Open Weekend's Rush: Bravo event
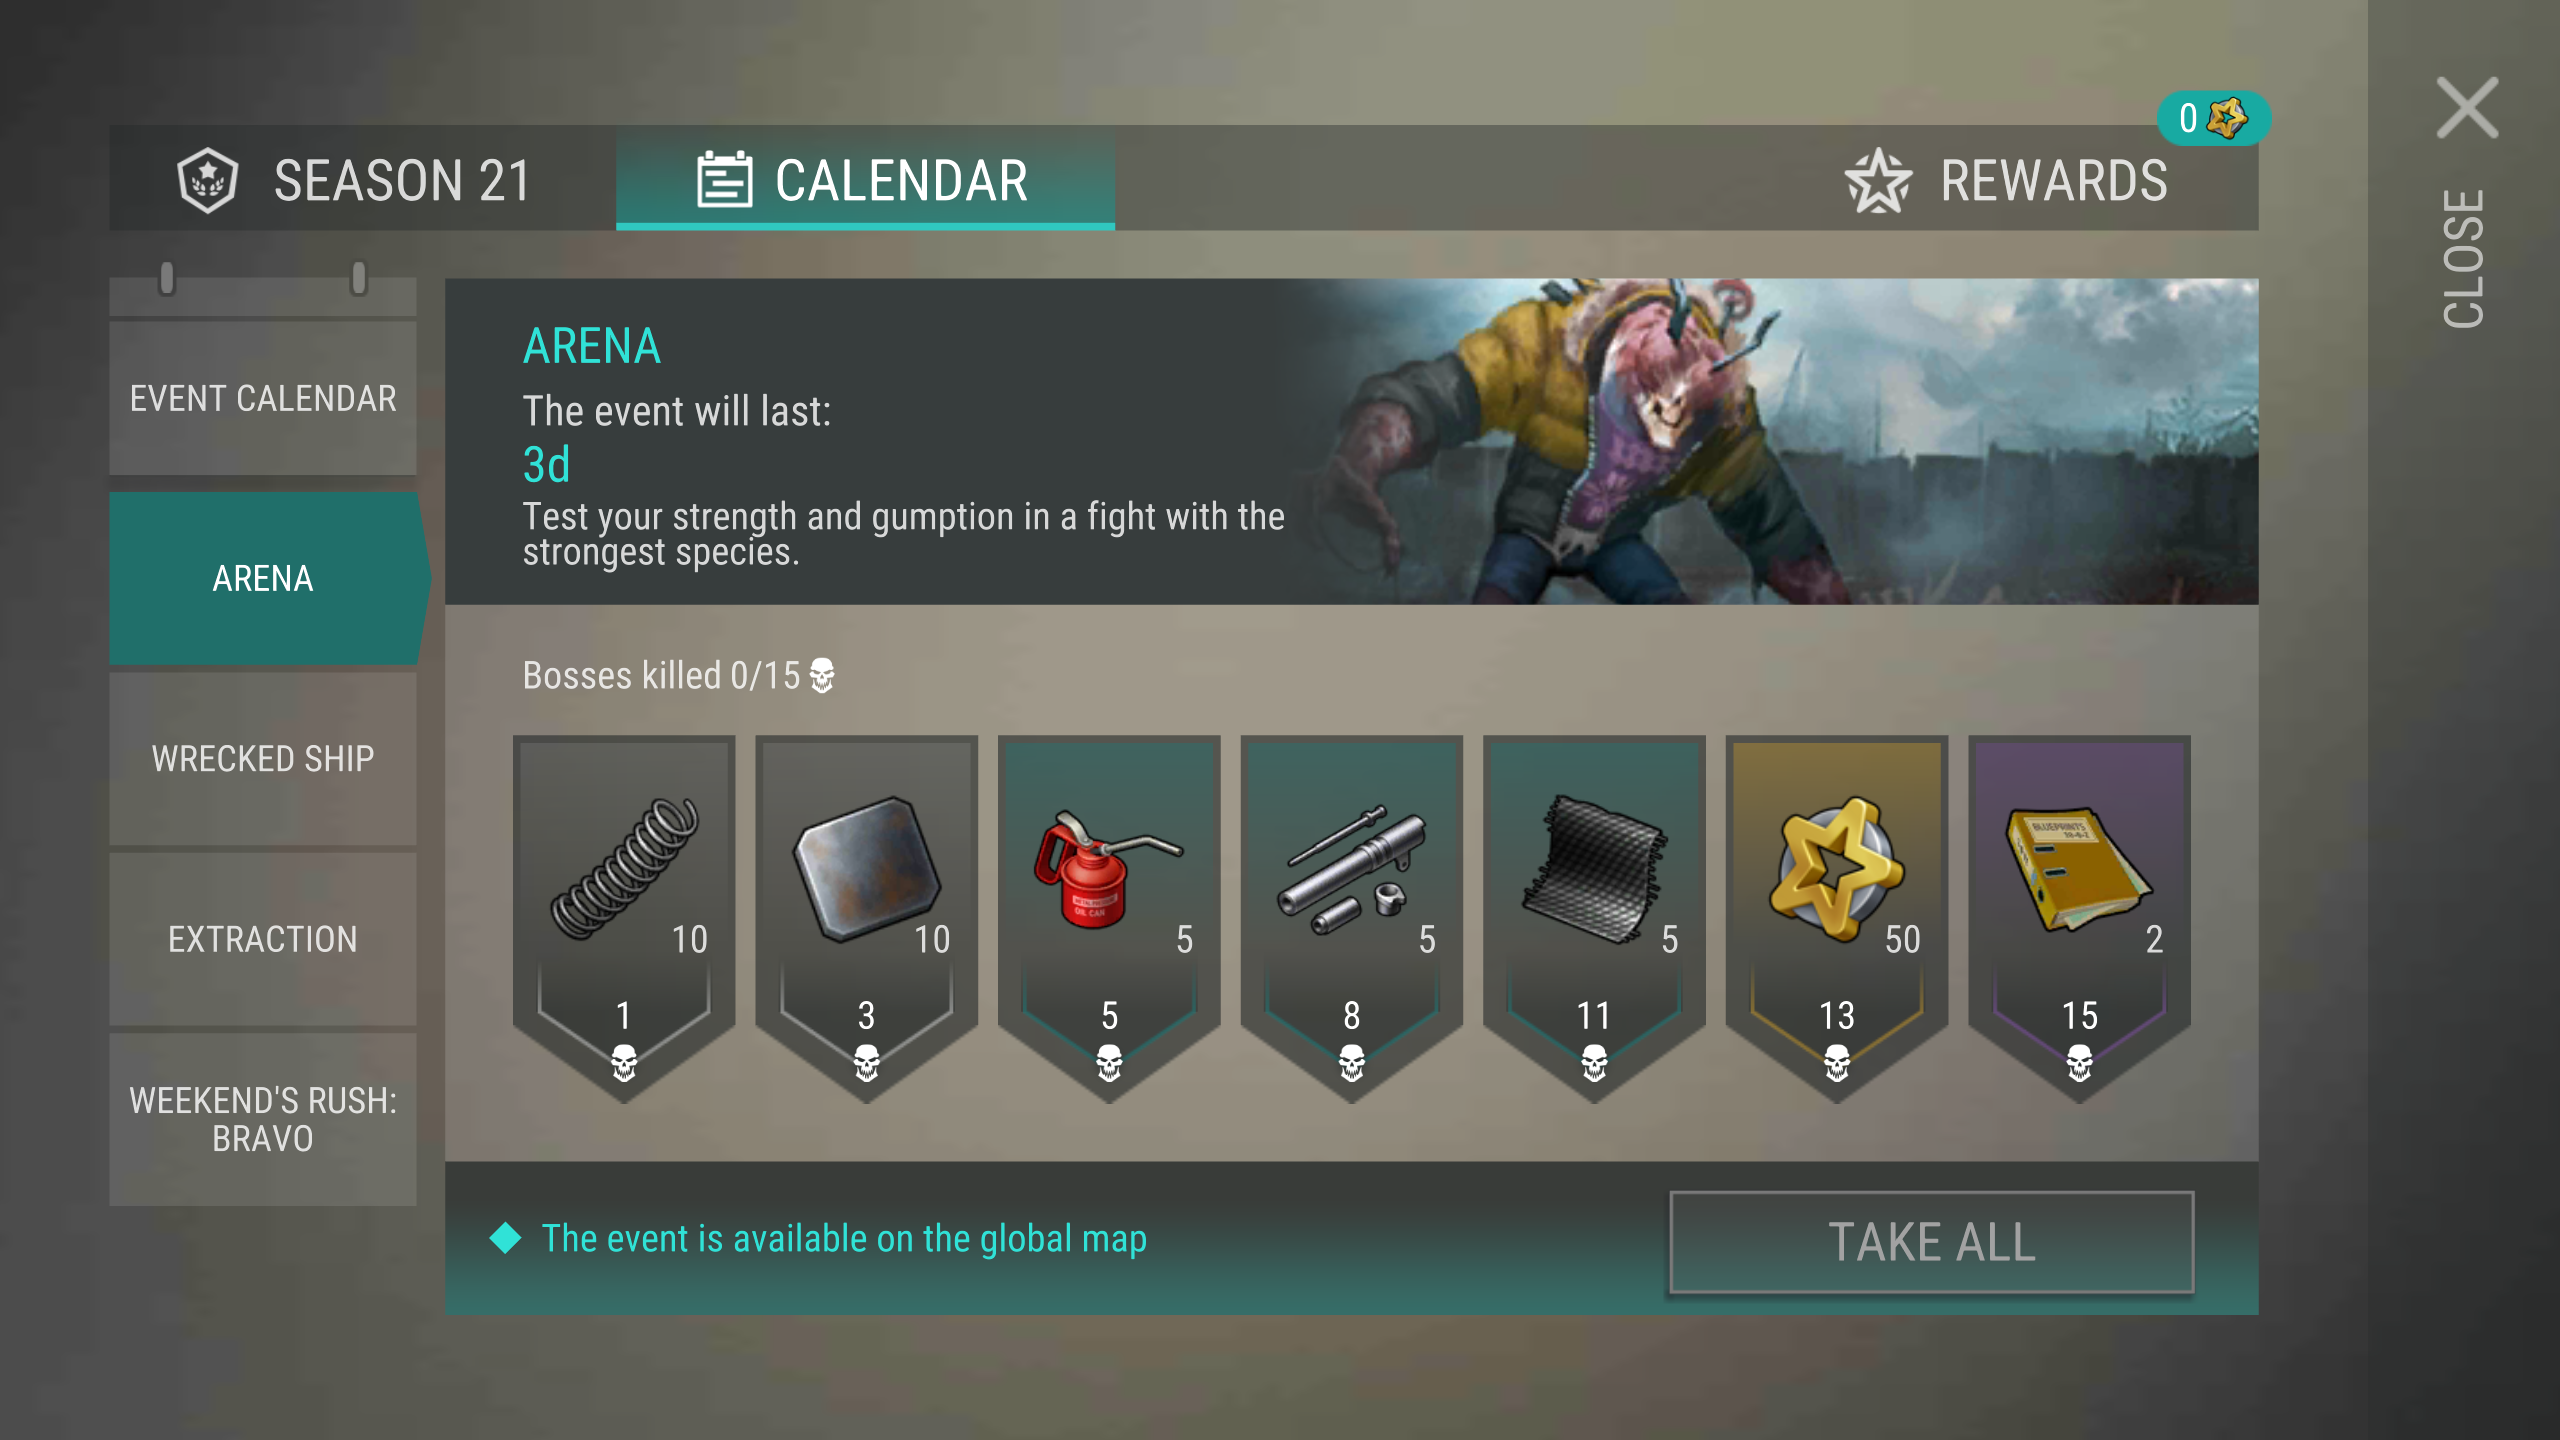2560x1440 pixels. tap(263, 1119)
